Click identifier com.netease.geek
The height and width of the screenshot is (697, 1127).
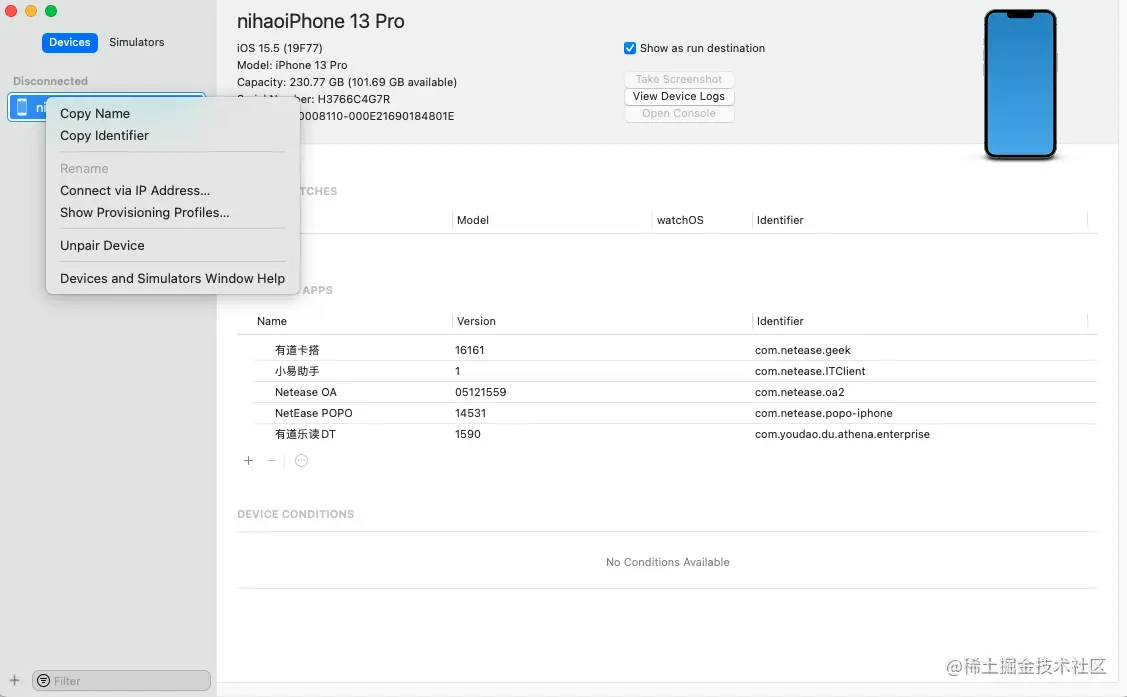(x=802, y=350)
